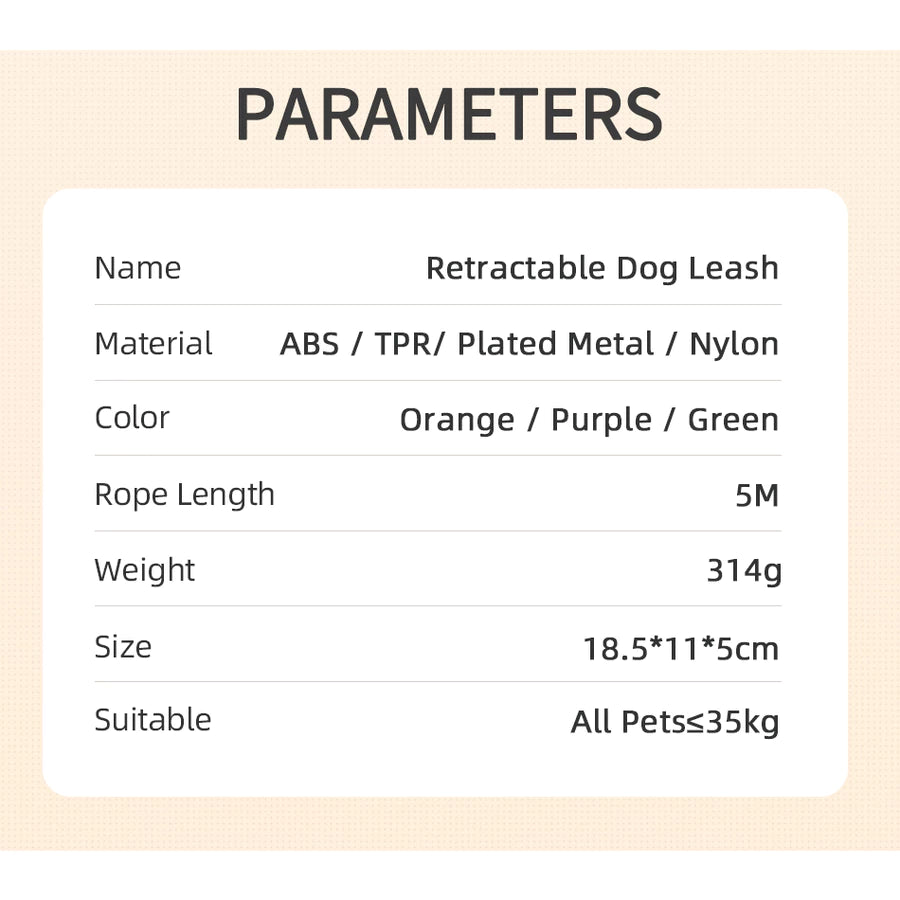Click the Size row label
The height and width of the screenshot is (900, 900).
[123, 646]
